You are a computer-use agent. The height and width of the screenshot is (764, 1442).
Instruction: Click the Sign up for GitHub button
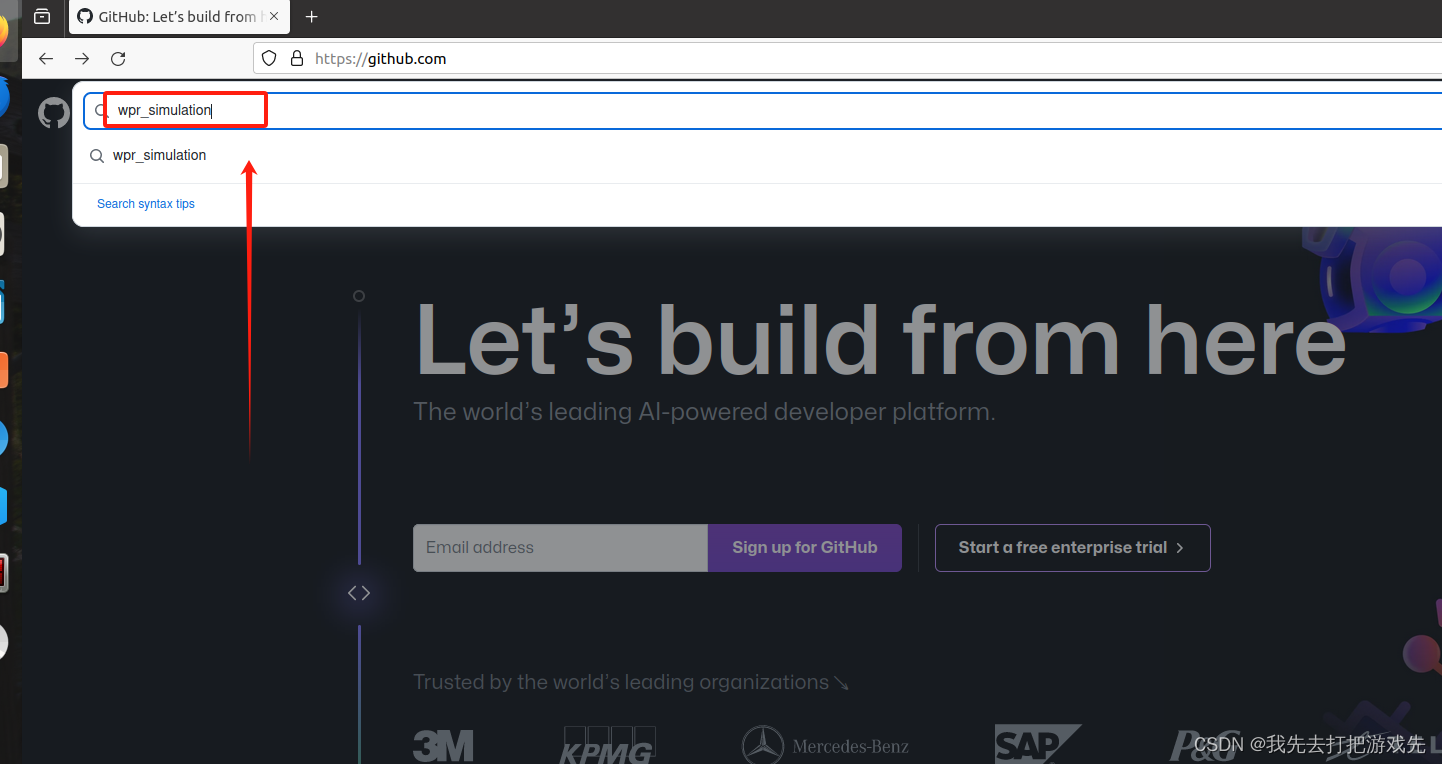805,548
